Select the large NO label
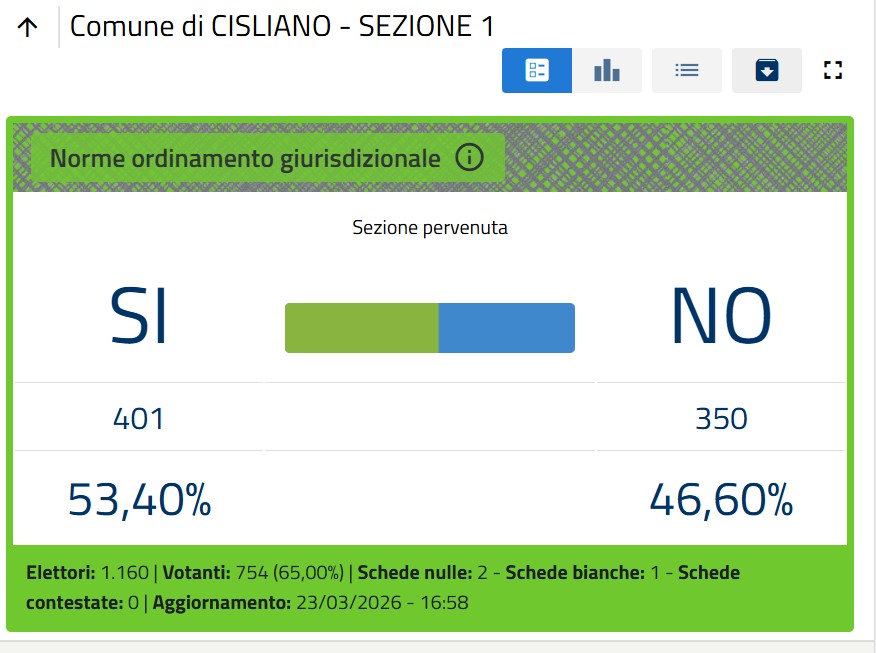Viewport: 876px width, 653px height. click(x=721, y=318)
